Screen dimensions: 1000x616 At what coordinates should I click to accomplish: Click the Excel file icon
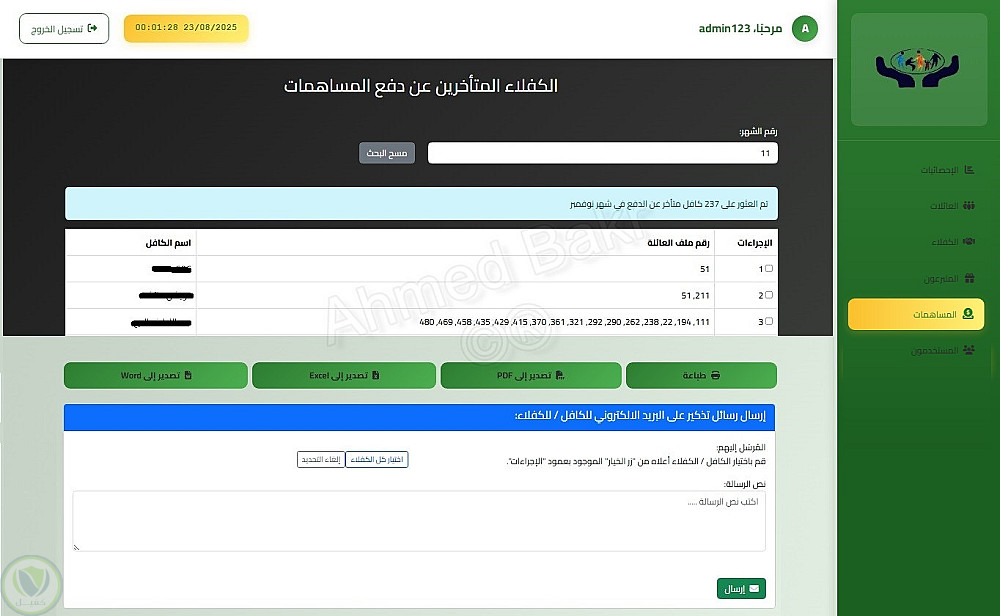[x=376, y=375]
